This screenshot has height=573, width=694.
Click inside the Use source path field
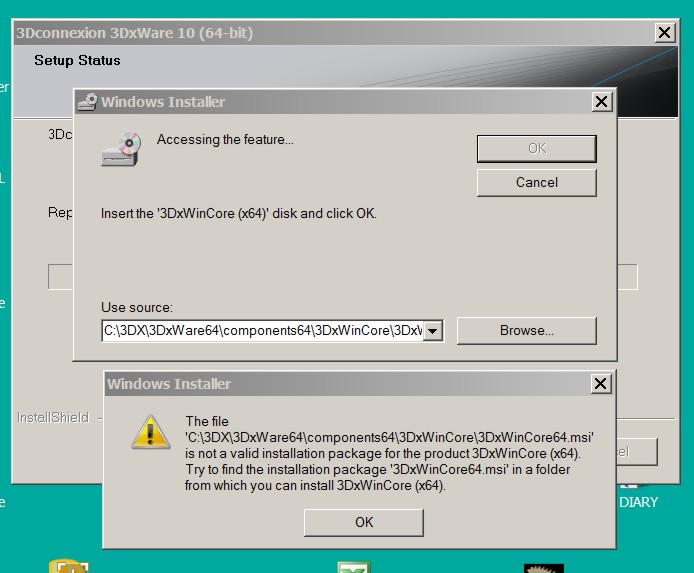[262, 331]
